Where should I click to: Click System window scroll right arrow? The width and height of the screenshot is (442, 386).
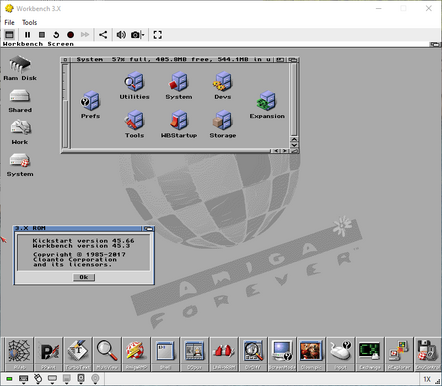coord(284,151)
